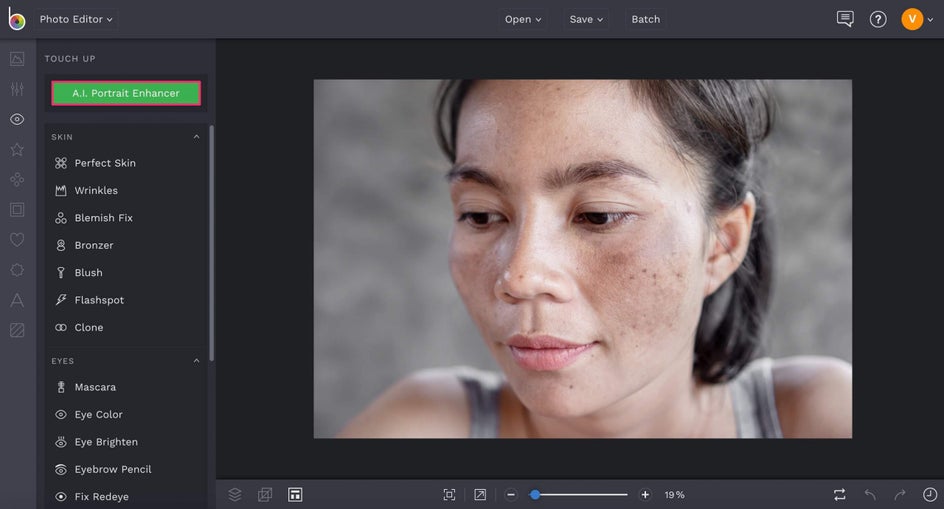This screenshot has height=509, width=944.
Task: Open the Touch Up eye icon in sidebar
Action: pos(17,119)
